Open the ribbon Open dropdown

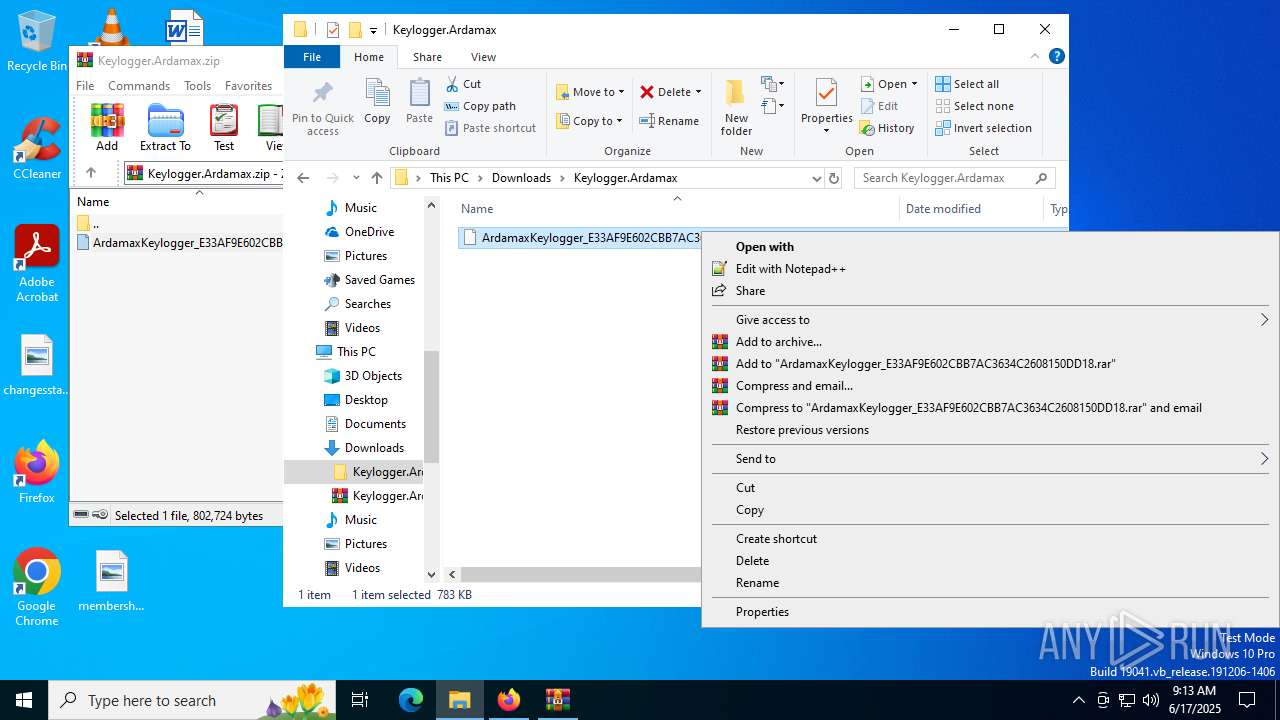point(889,84)
